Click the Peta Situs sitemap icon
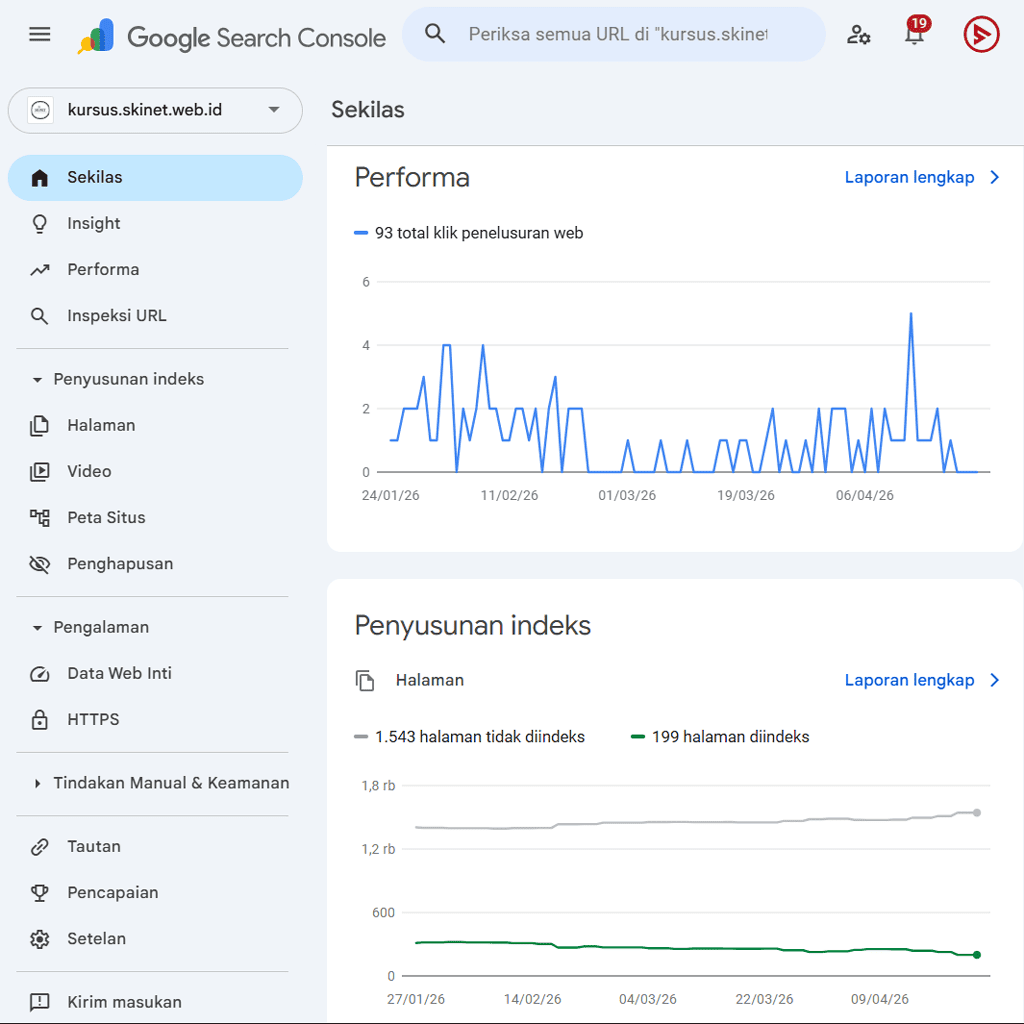Viewport: 1024px width, 1024px height. (x=40, y=518)
